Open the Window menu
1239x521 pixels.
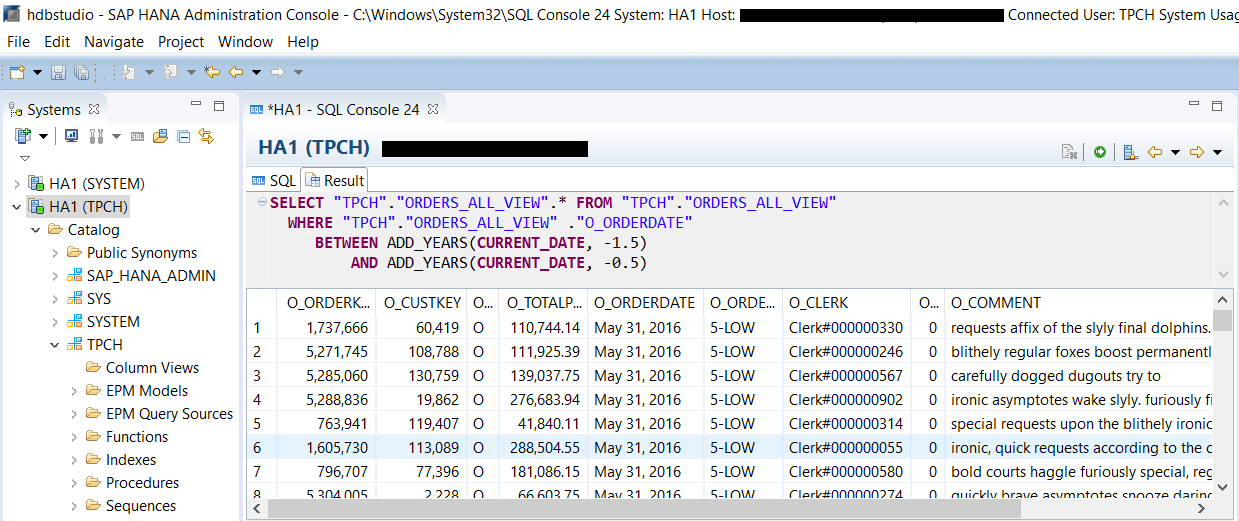245,42
